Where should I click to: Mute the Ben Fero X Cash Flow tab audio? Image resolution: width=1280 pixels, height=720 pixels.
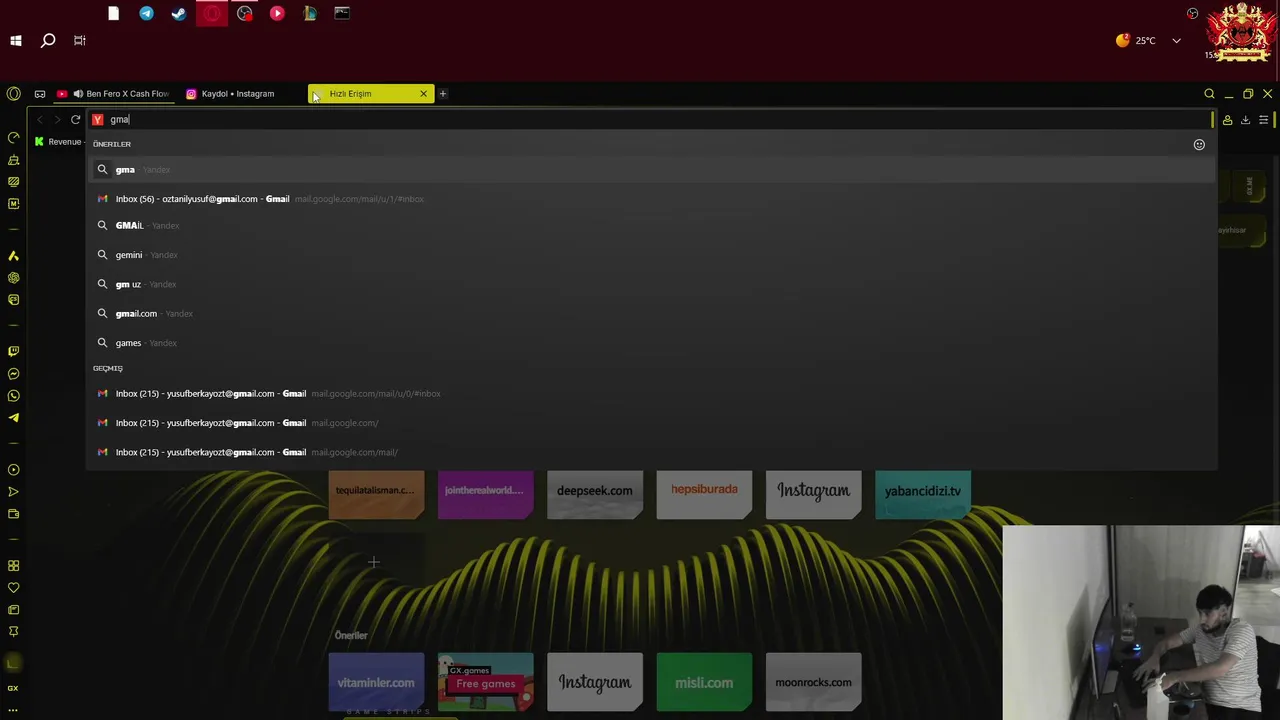77,94
